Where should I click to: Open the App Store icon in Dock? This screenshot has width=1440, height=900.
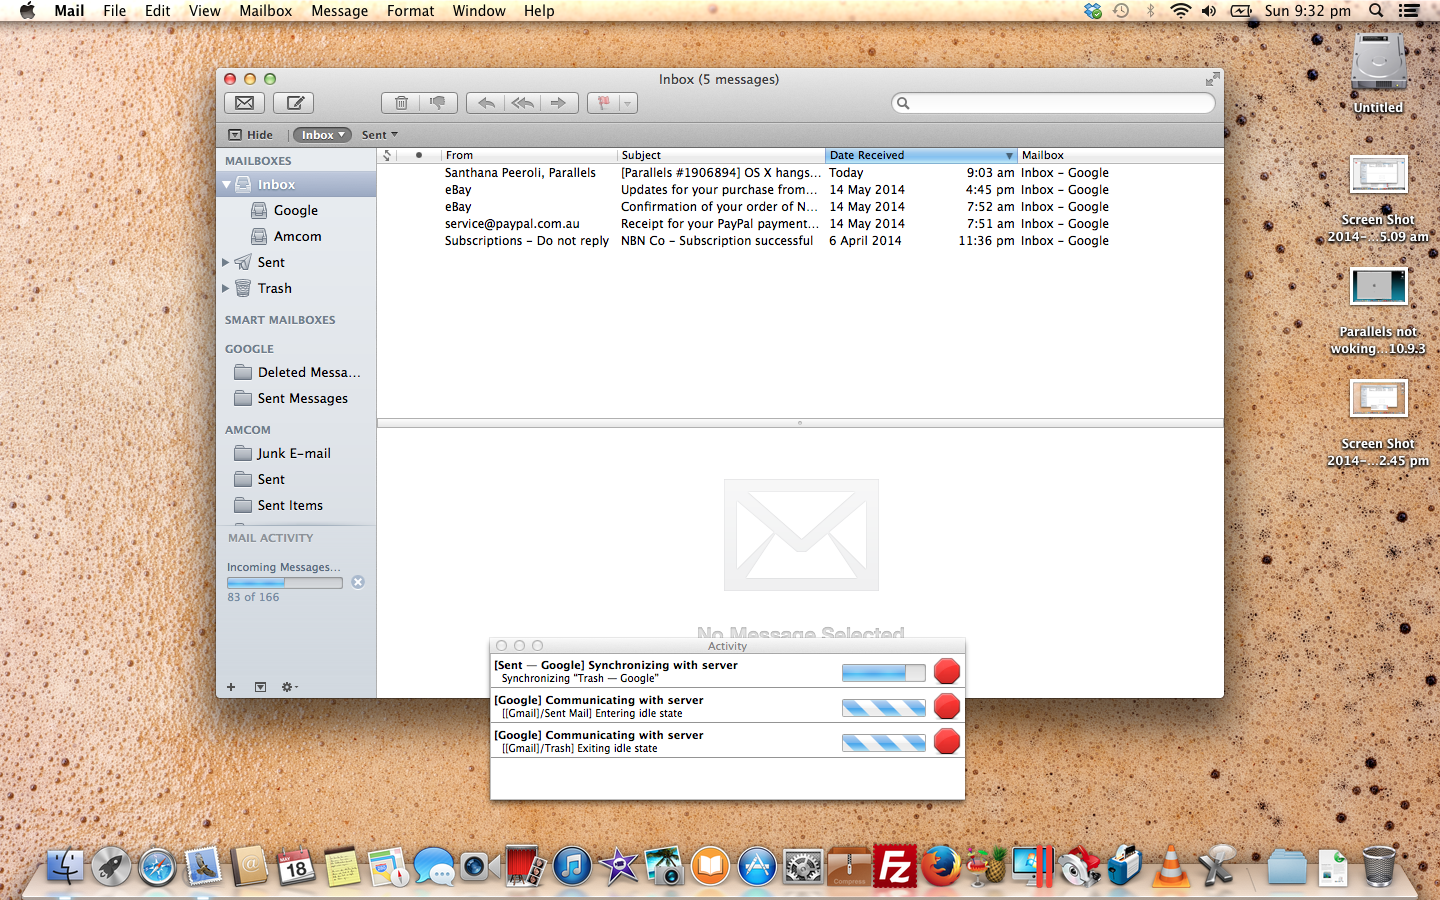757,867
